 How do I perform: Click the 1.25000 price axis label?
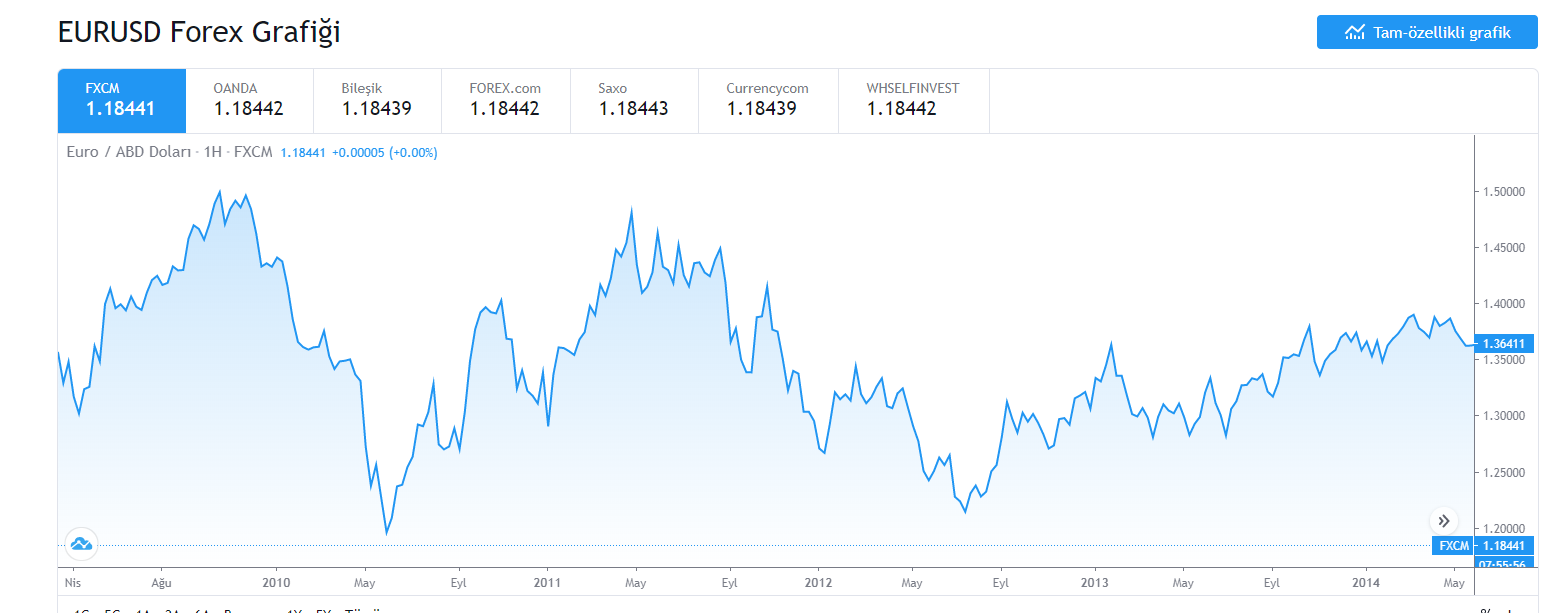pyautogui.click(x=1503, y=472)
